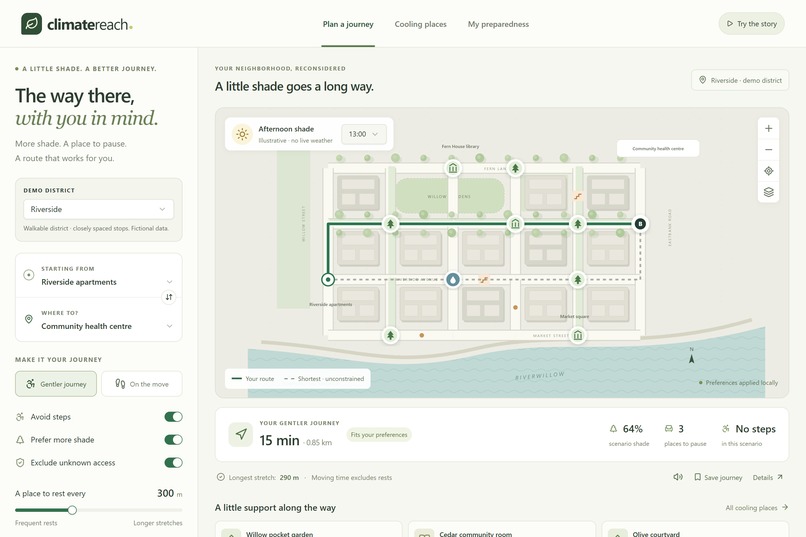
Task: Click the tree marker on Fern Lane
Action: click(x=515, y=168)
